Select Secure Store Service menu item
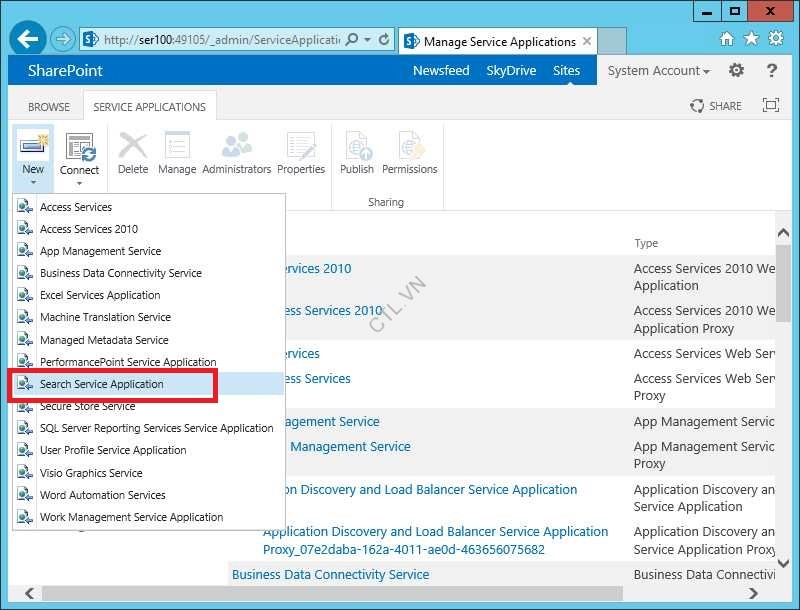This screenshot has height=610, width=800. tap(148, 406)
